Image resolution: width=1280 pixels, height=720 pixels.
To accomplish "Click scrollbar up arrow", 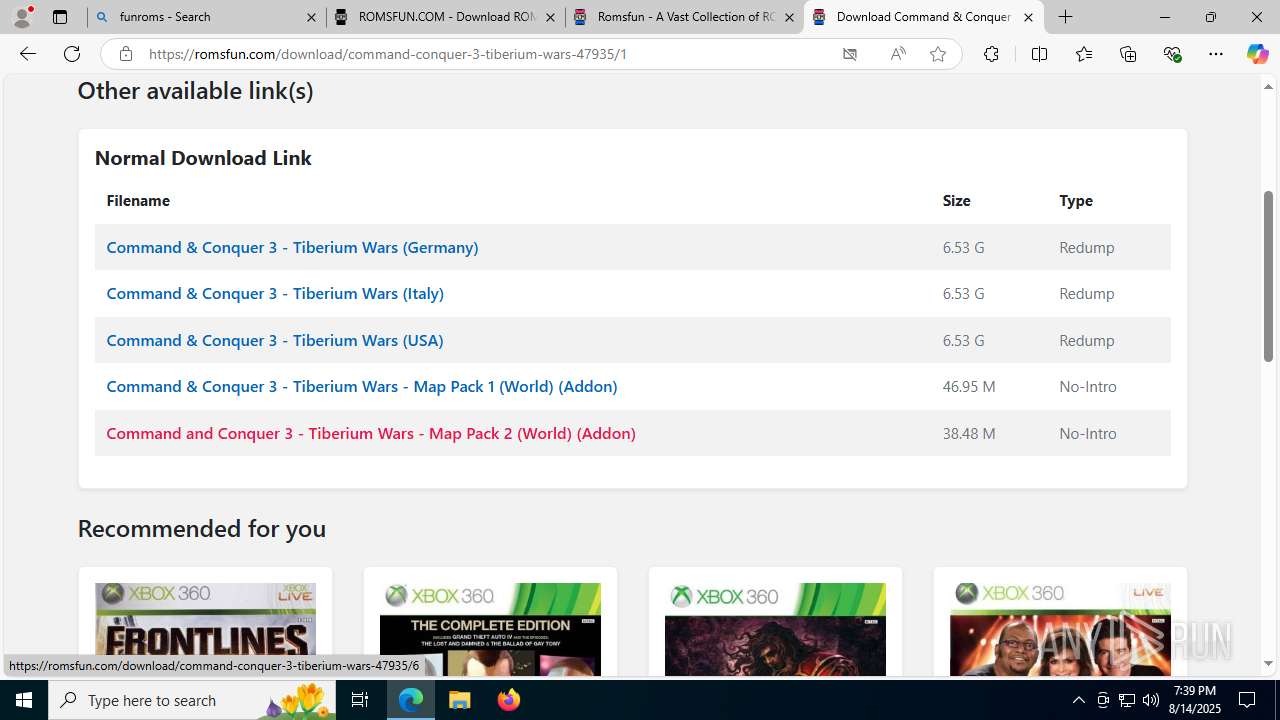I will (1268, 87).
